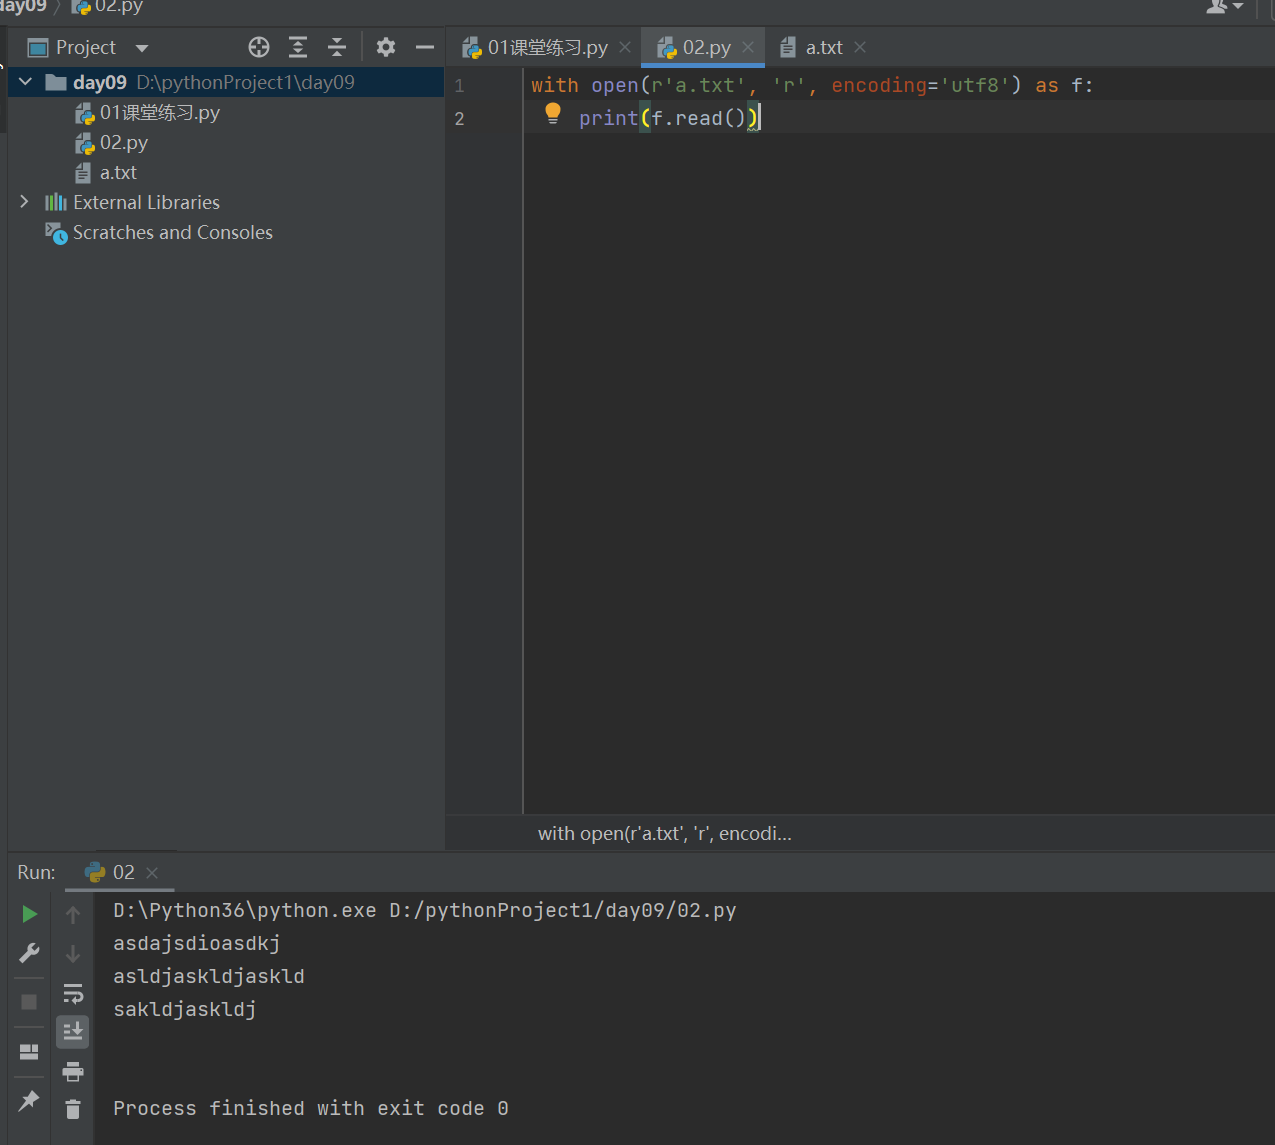Click output line 'asldjaskldjaskld'
This screenshot has width=1275, height=1145.
click(x=209, y=976)
